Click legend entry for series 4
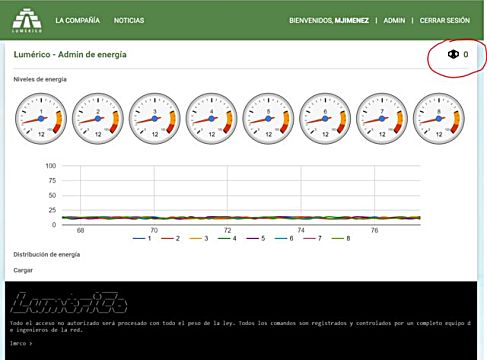The height and width of the screenshot is (360, 487). point(227,238)
